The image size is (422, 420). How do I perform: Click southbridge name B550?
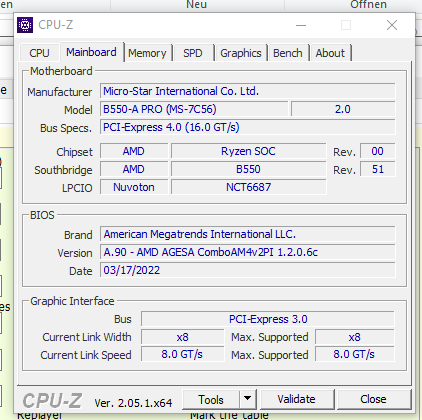(249, 169)
